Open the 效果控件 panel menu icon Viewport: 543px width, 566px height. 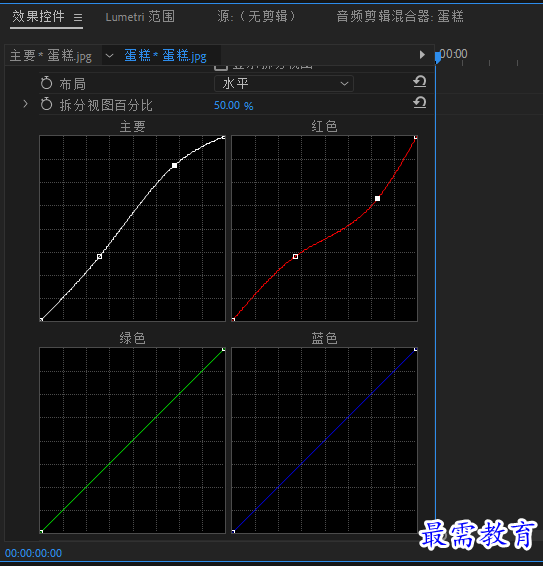[78, 17]
